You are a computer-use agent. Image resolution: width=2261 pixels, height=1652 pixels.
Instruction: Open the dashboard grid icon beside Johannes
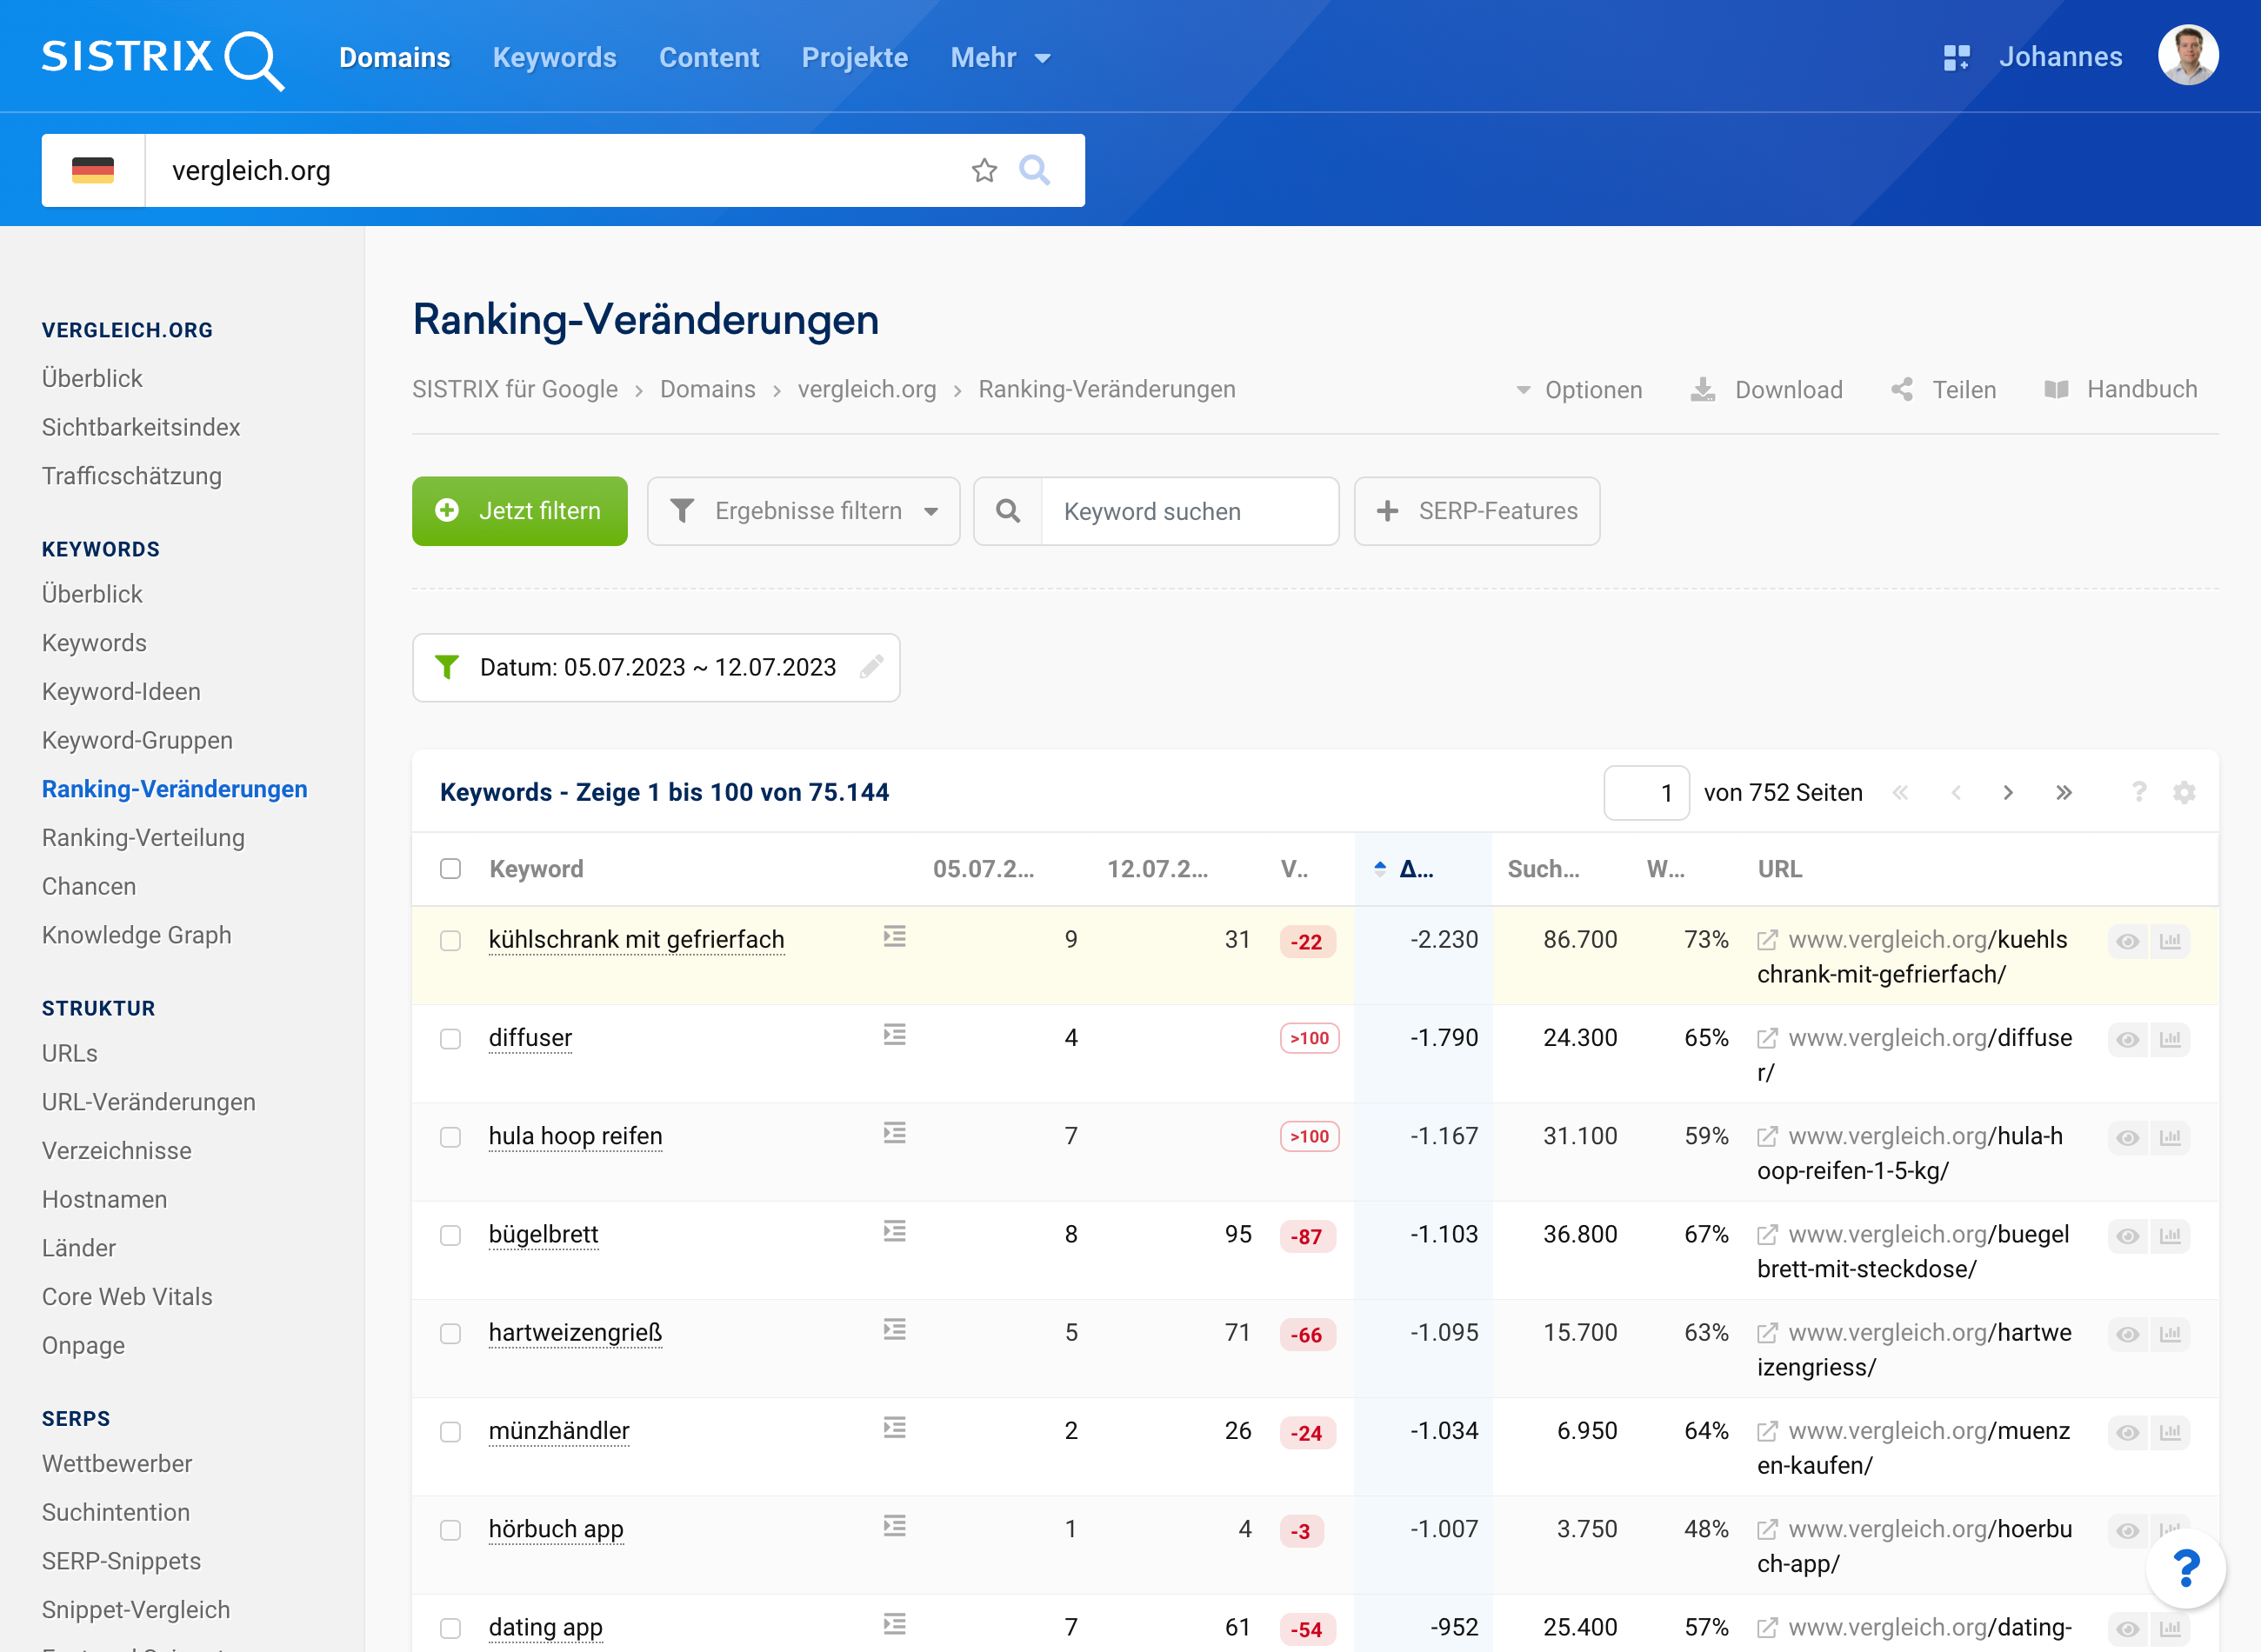tap(1955, 58)
